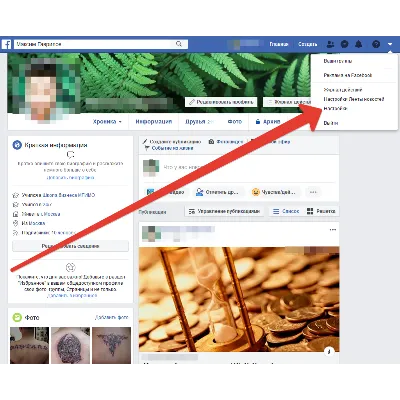Screen dimensions: 400x400
Task: Click the search magnifier icon
Action: (179, 44)
